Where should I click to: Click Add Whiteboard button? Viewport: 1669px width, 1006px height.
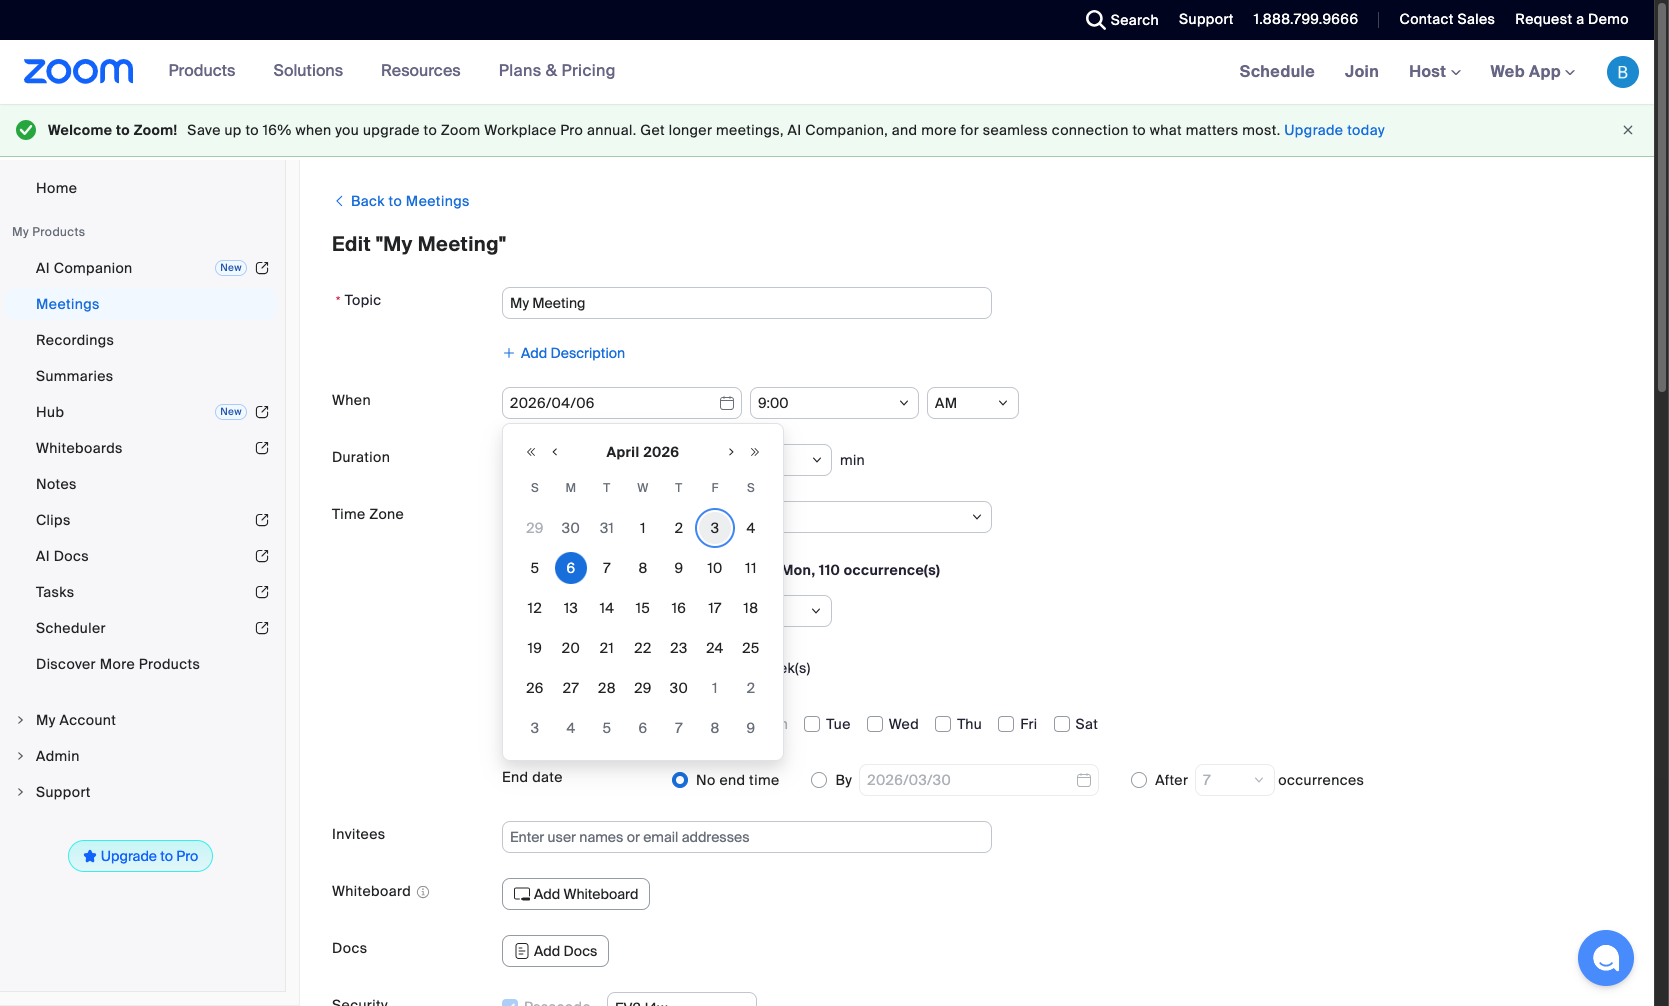point(576,894)
